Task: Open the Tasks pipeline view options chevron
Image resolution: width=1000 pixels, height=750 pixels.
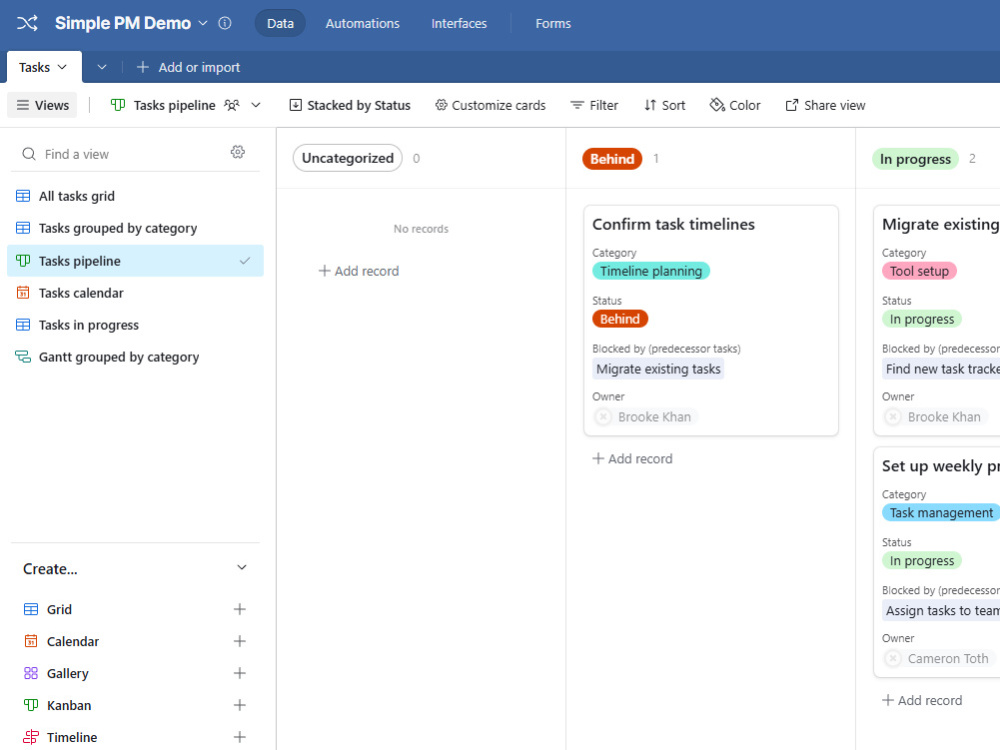Action: pyautogui.click(x=256, y=105)
